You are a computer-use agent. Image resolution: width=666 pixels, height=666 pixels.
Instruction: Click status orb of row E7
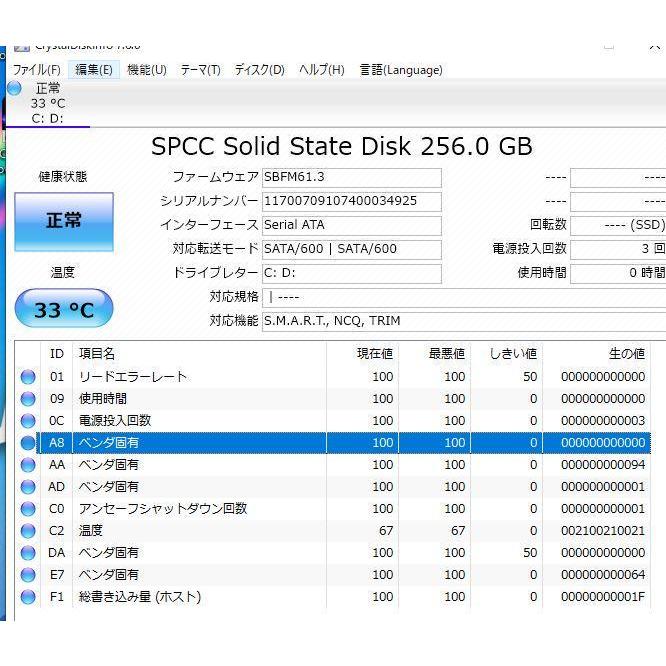point(28,575)
